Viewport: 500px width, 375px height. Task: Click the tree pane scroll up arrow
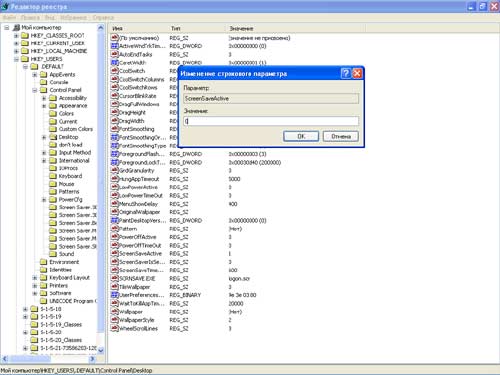(101, 28)
